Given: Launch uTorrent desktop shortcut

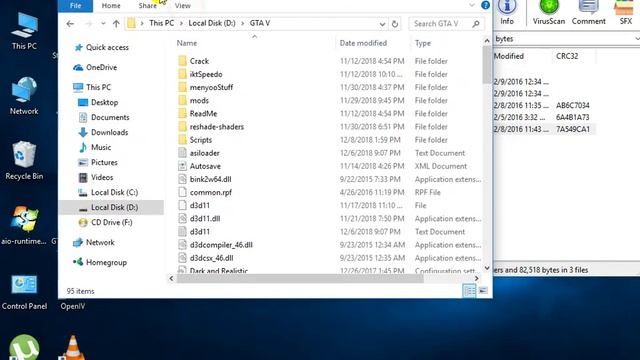Looking at the screenshot, I should [x=24, y=348].
